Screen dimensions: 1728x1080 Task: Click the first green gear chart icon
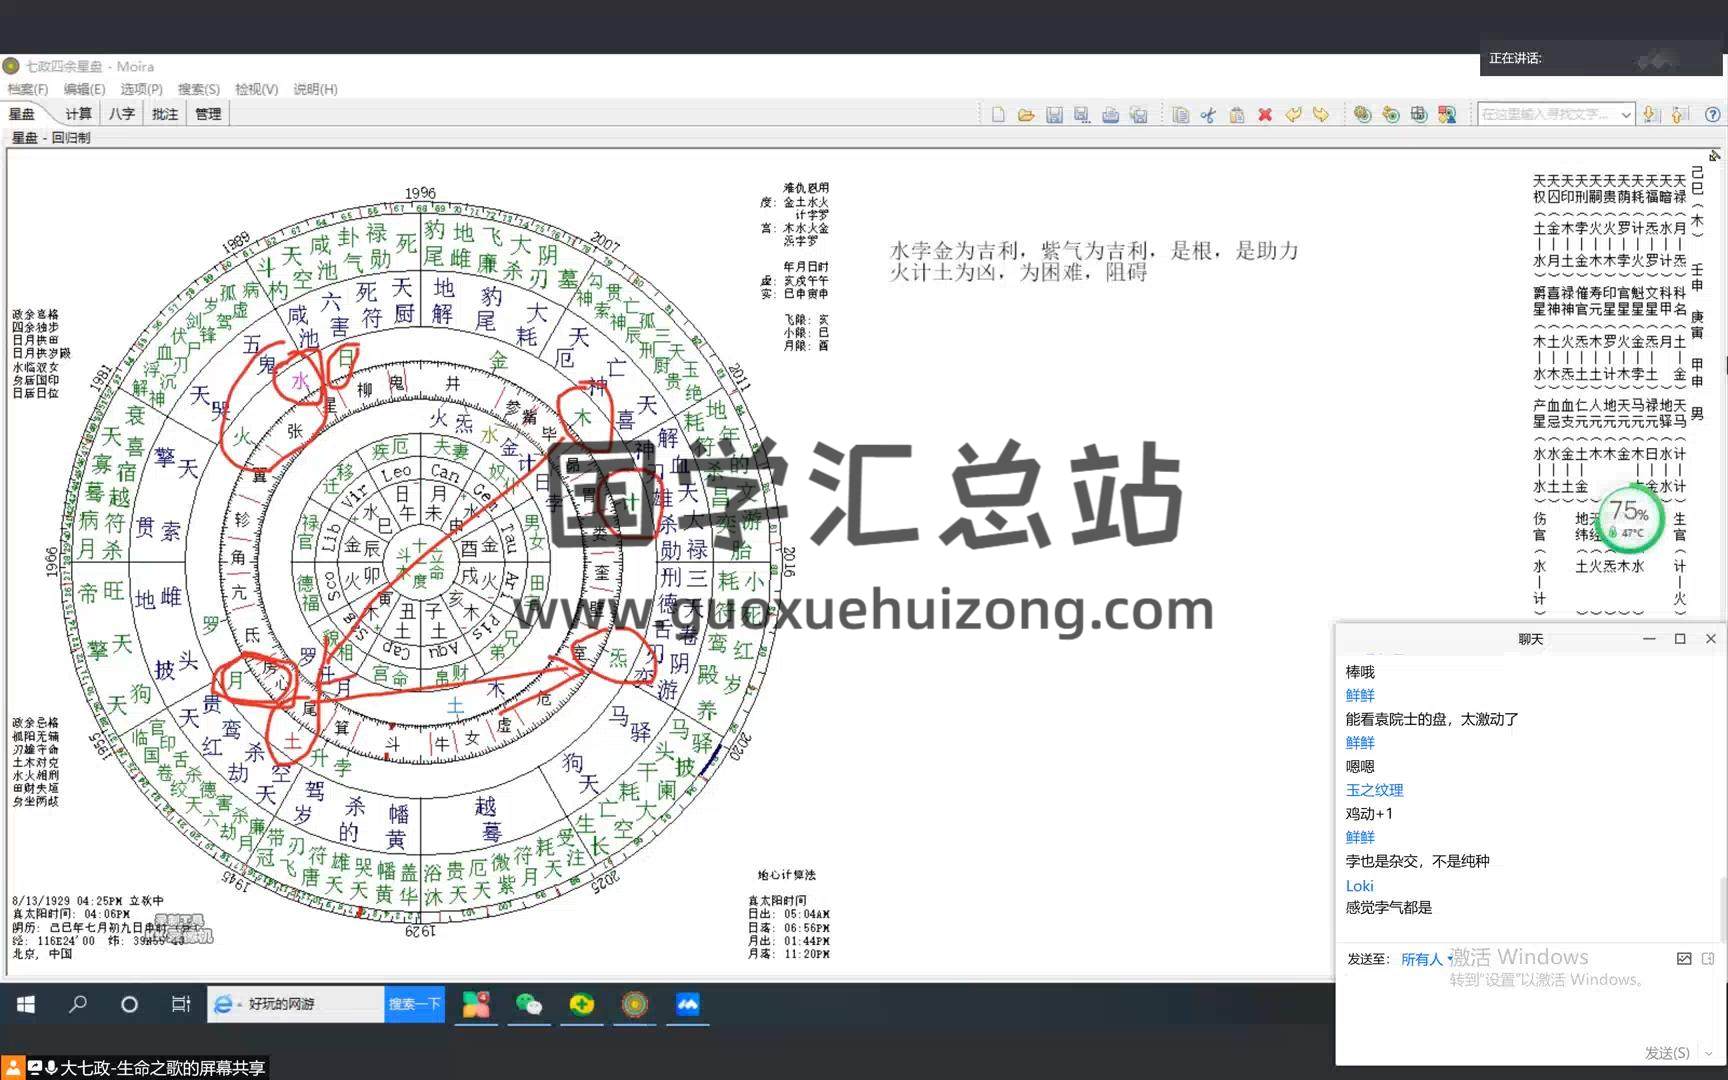(x=1362, y=115)
